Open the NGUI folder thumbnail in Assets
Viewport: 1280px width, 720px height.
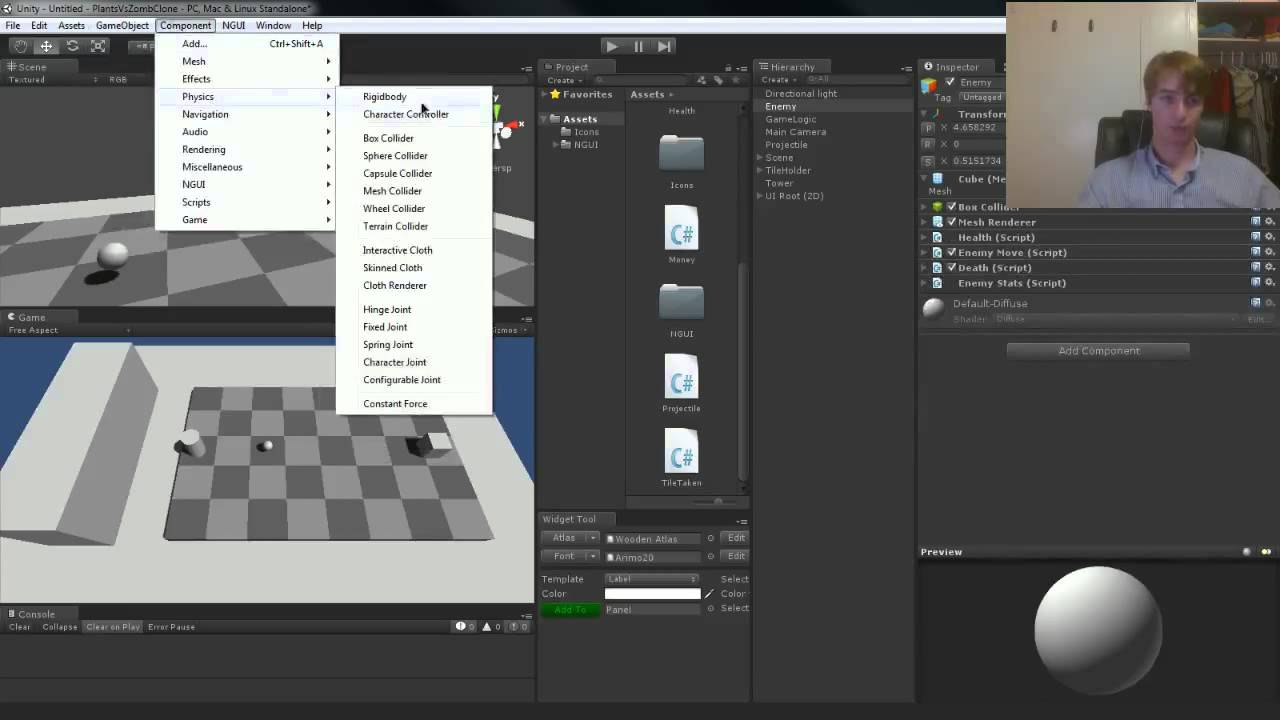681,302
